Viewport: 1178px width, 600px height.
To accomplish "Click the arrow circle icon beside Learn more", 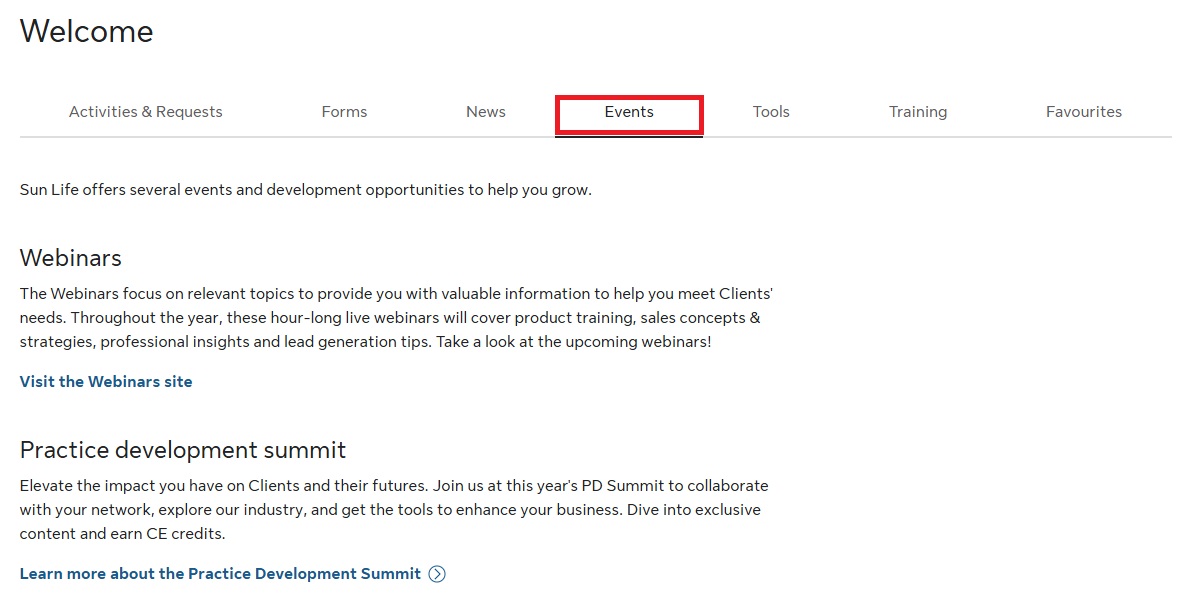I will click(x=437, y=574).
